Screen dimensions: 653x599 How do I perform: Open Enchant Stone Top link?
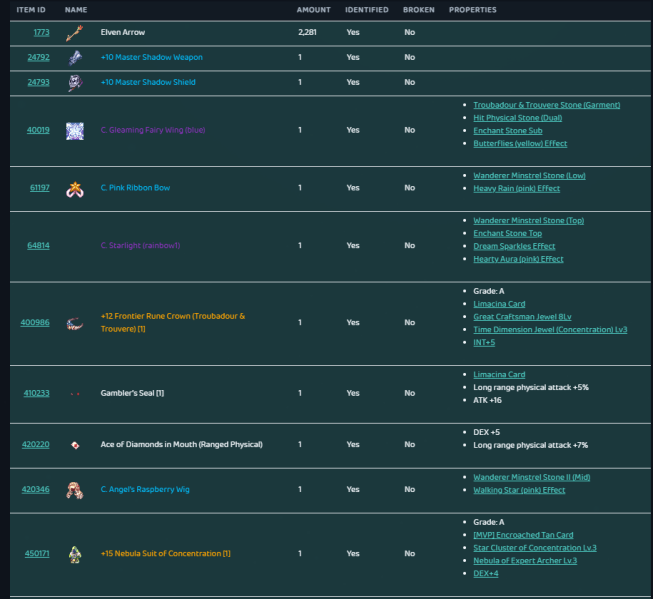[508, 234]
